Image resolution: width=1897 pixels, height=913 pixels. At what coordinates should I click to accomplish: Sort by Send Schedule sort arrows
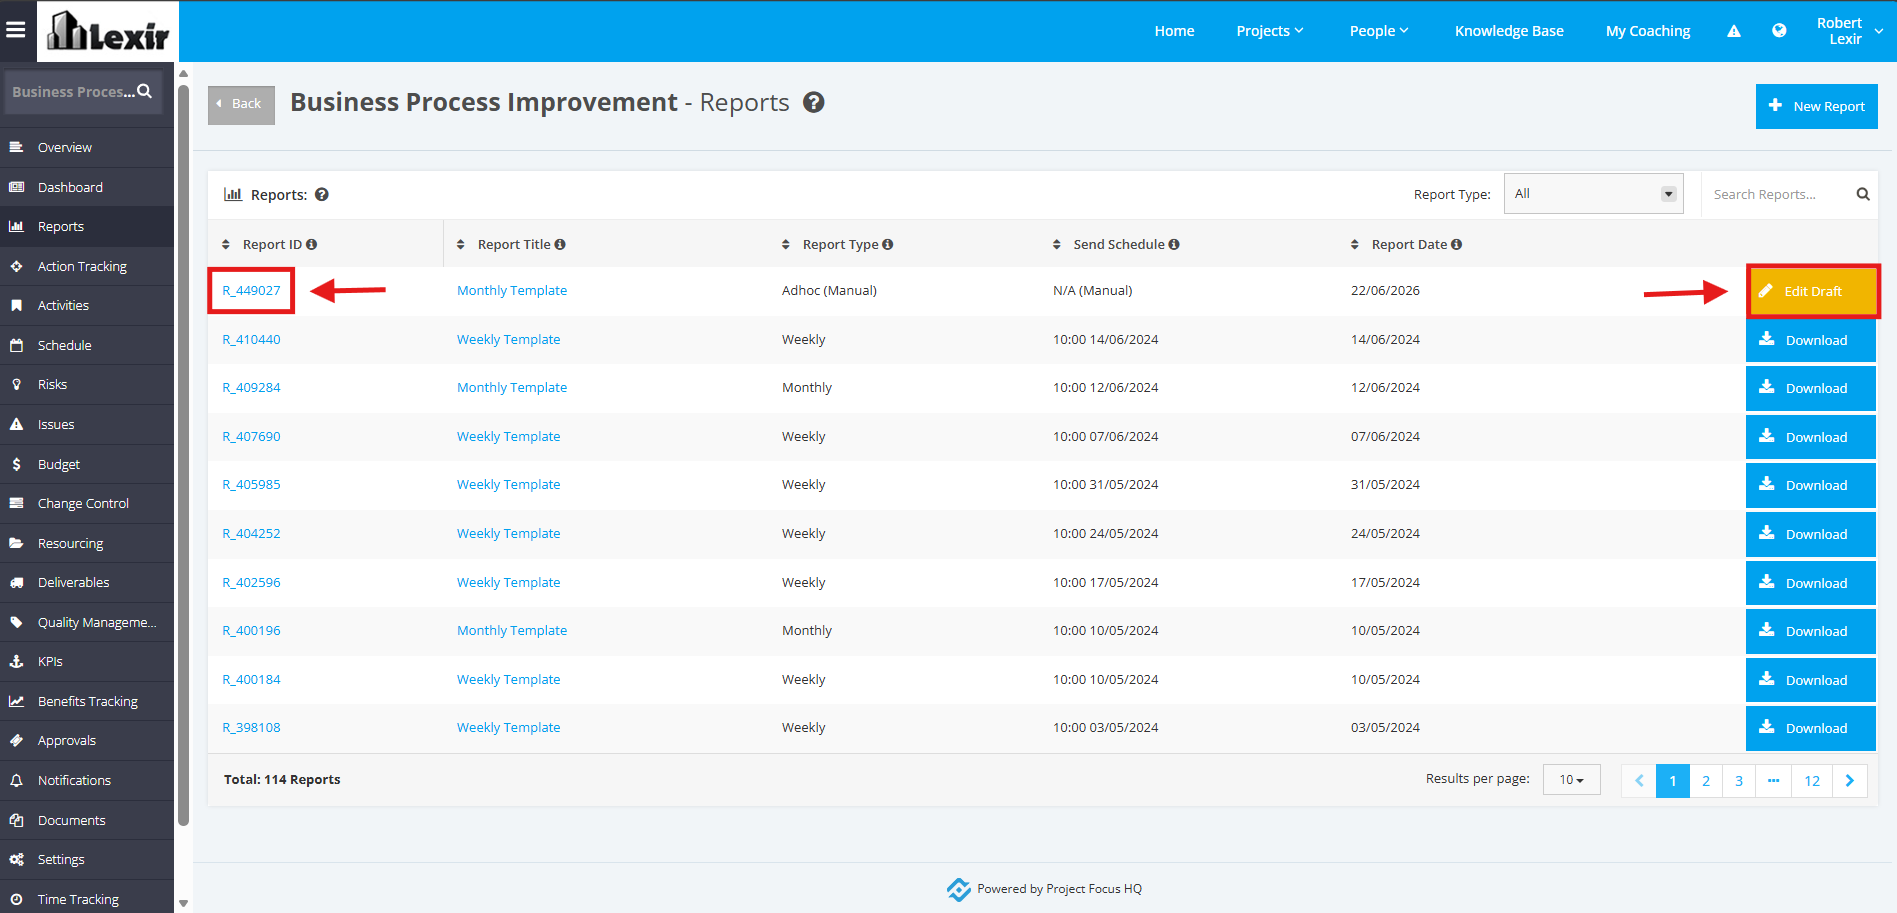point(1057,244)
